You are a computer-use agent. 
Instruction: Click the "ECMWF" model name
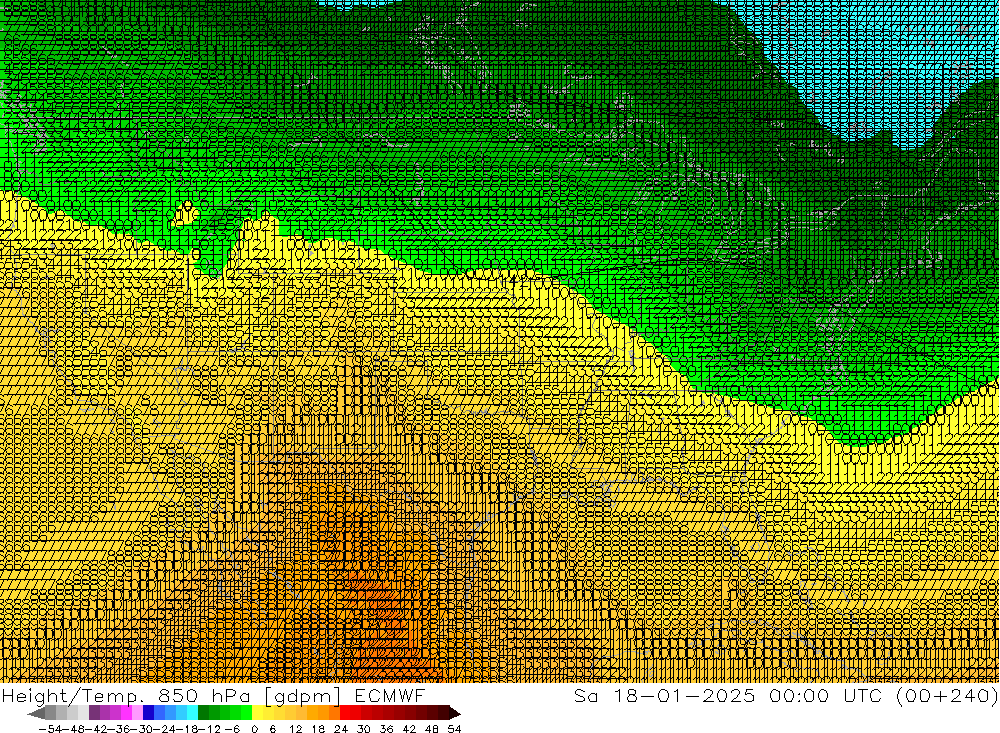tap(389, 696)
